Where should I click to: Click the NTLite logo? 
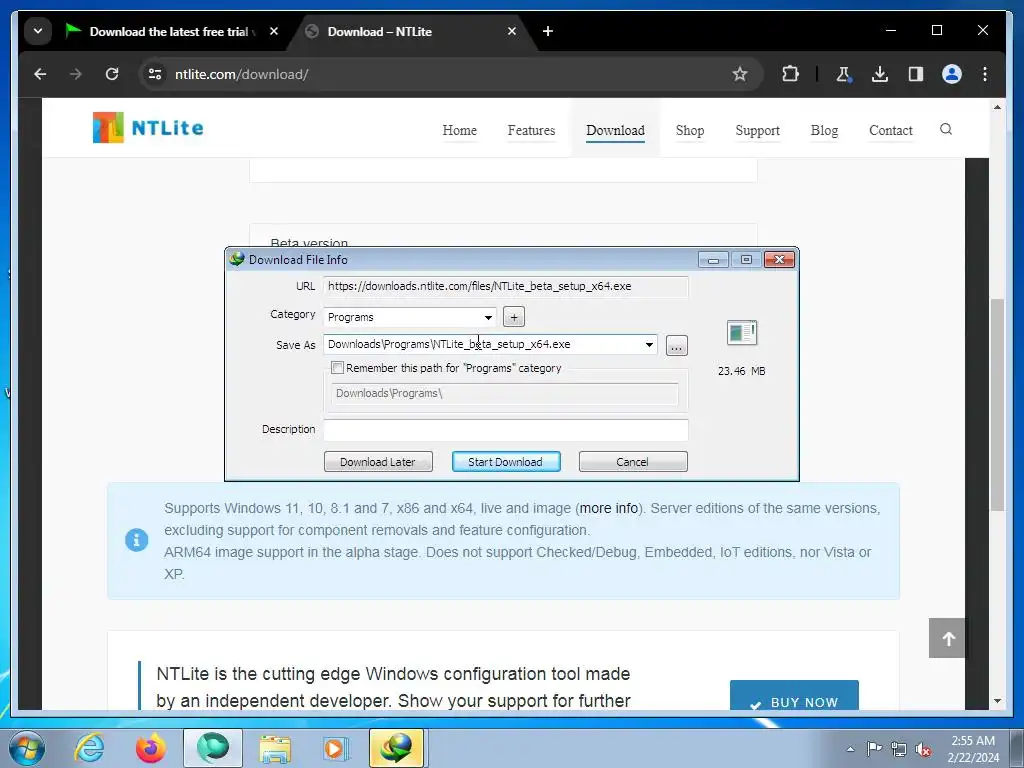click(x=148, y=127)
